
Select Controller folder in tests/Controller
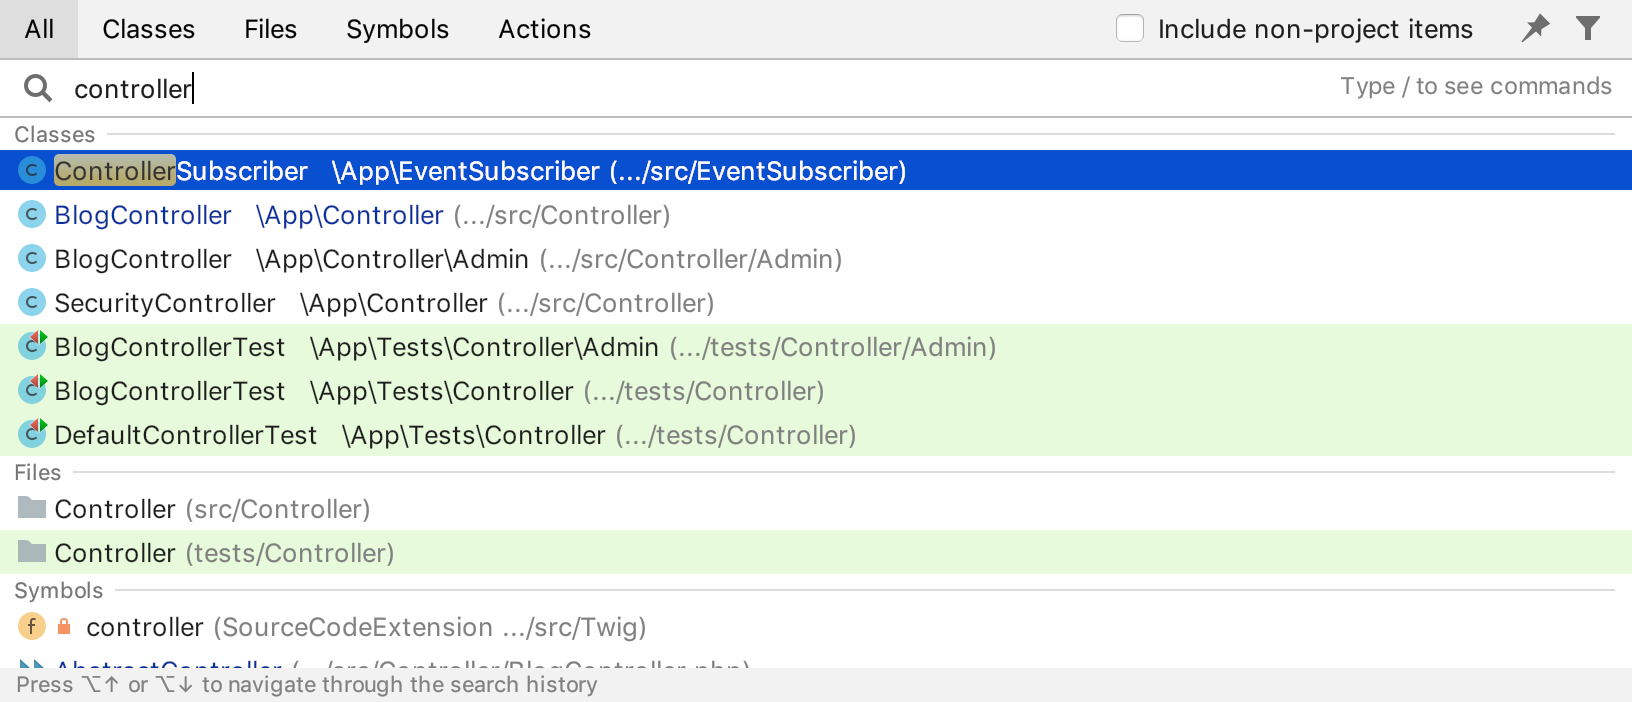point(816,553)
